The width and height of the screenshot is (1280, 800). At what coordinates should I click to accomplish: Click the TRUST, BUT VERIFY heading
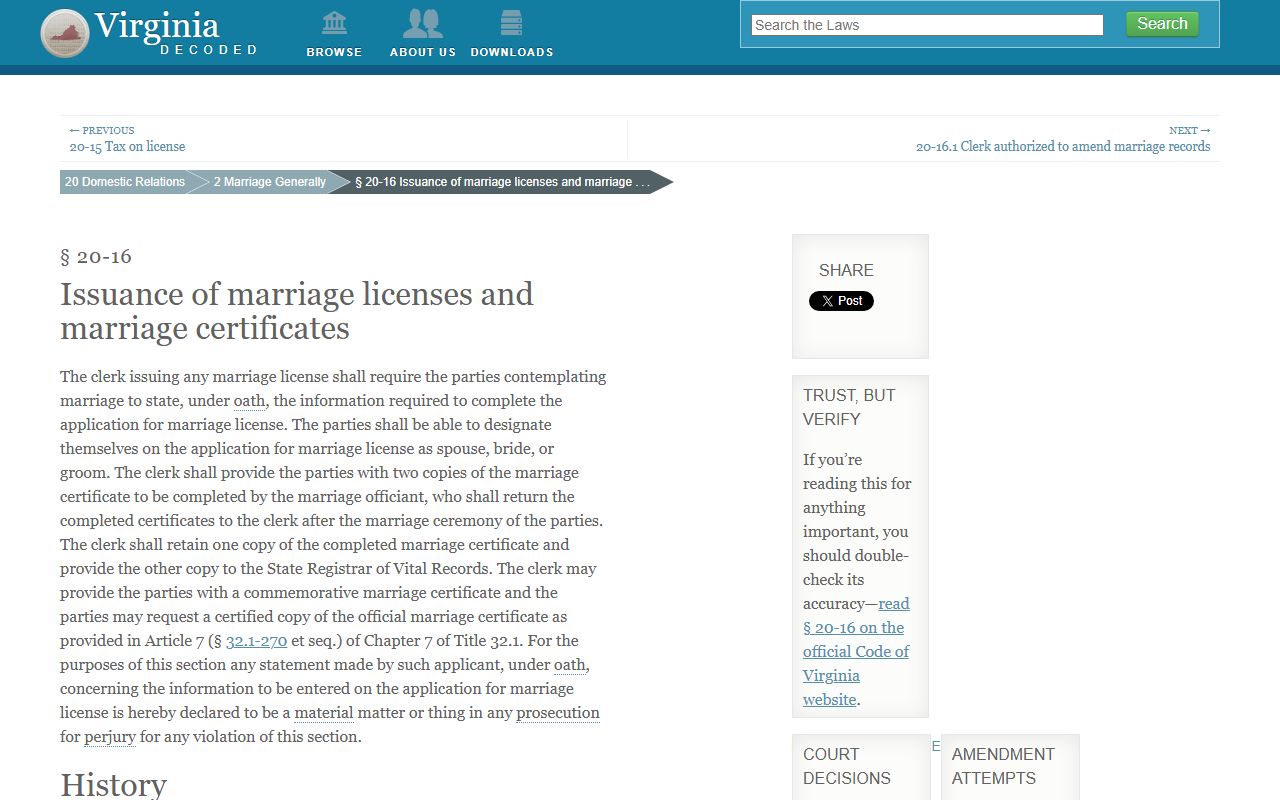849,407
